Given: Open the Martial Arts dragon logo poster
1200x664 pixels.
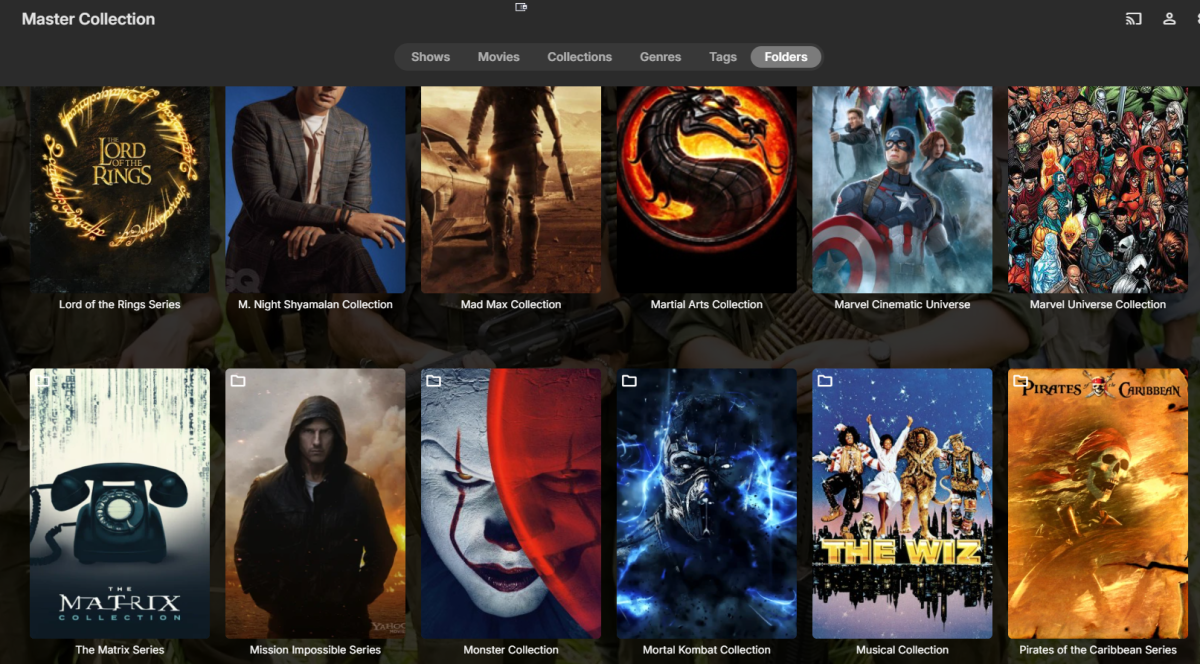Looking at the screenshot, I should click(x=707, y=190).
